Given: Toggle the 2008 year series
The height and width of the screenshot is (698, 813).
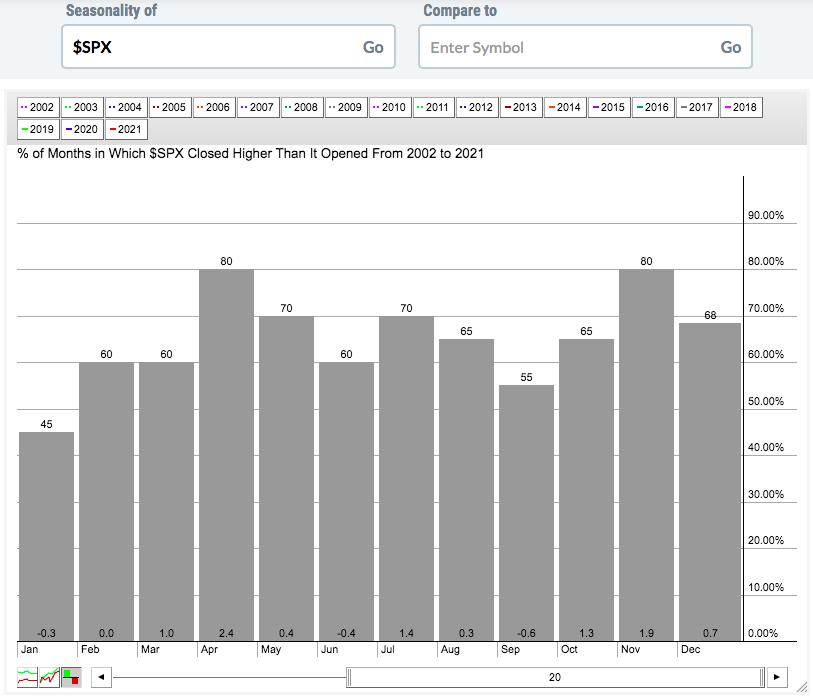Looking at the screenshot, I should [x=301, y=107].
